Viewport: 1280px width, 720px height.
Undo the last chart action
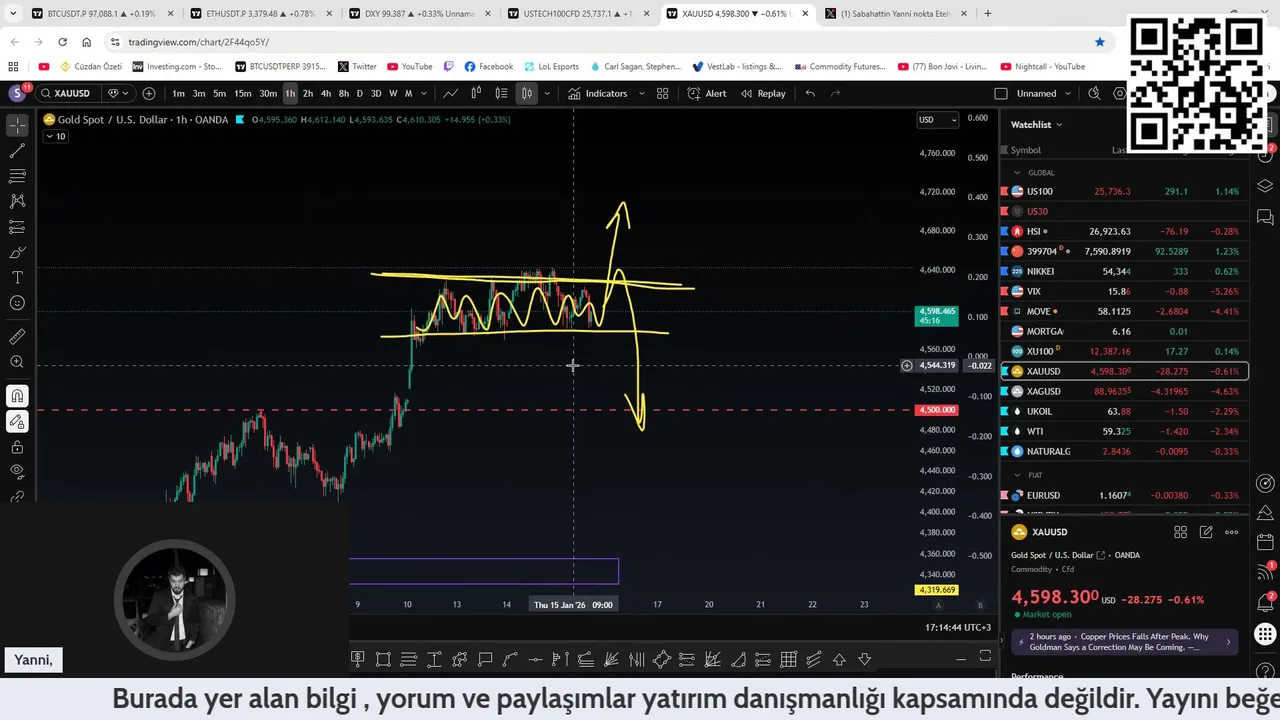click(810, 93)
